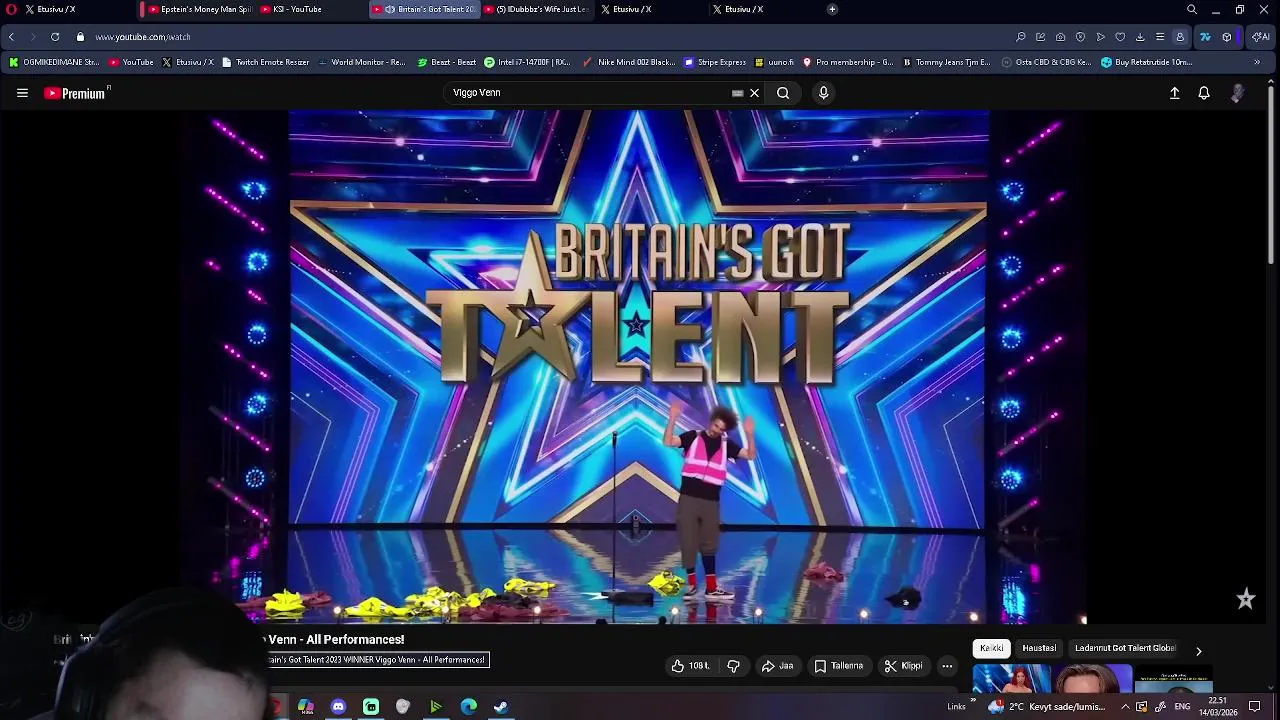The image size is (1280, 720).
Task: Show next filter chips with arrow
Action: [x=1198, y=651]
